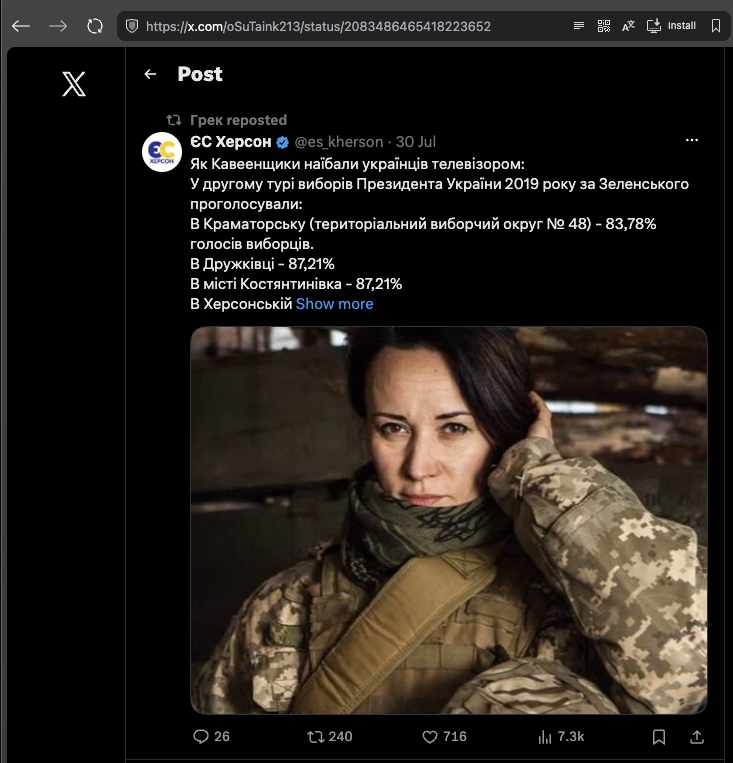Expand tweet text with Show more

[334, 304]
